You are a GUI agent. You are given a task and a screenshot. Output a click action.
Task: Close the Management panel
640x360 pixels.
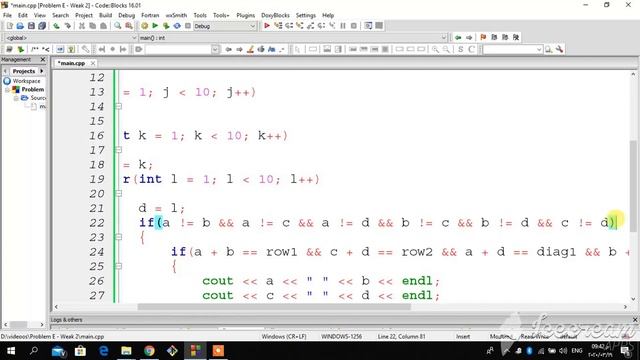coord(43,60)
